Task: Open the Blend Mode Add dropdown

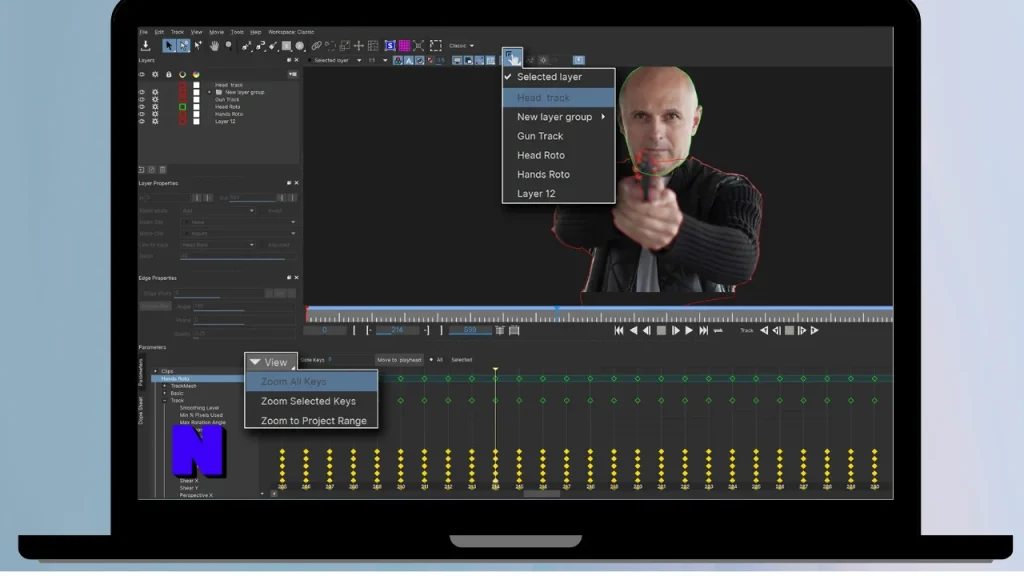Action: [x=218, y=211]
